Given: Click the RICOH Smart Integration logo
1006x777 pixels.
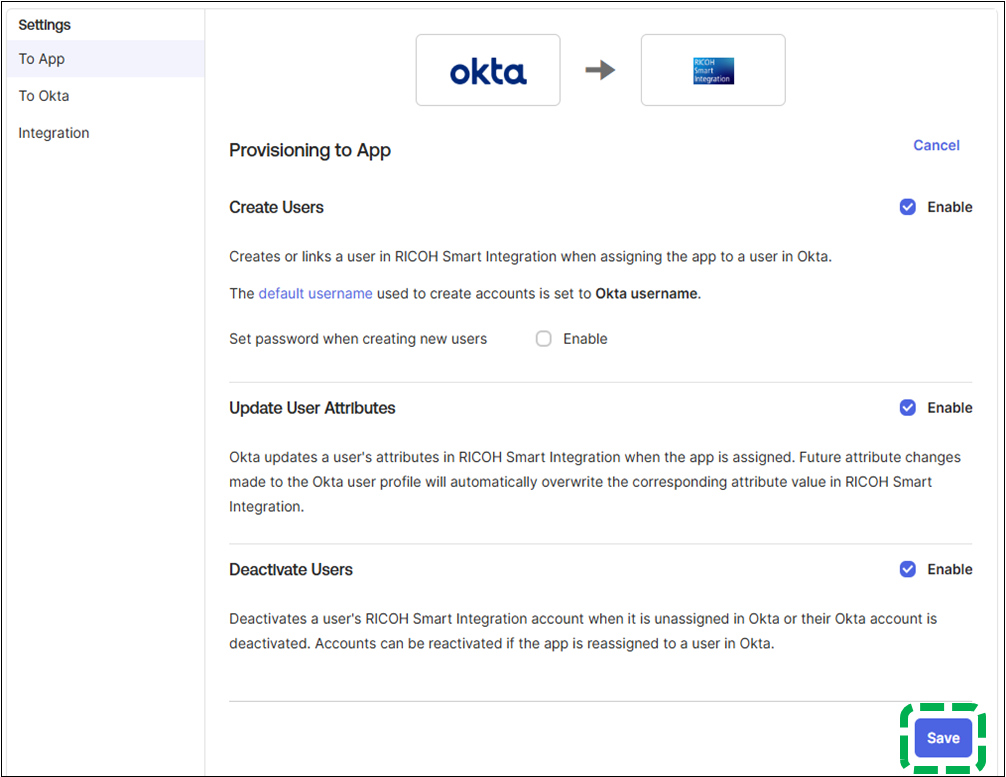Looking at the screenshot, I should tap(713, 70).
